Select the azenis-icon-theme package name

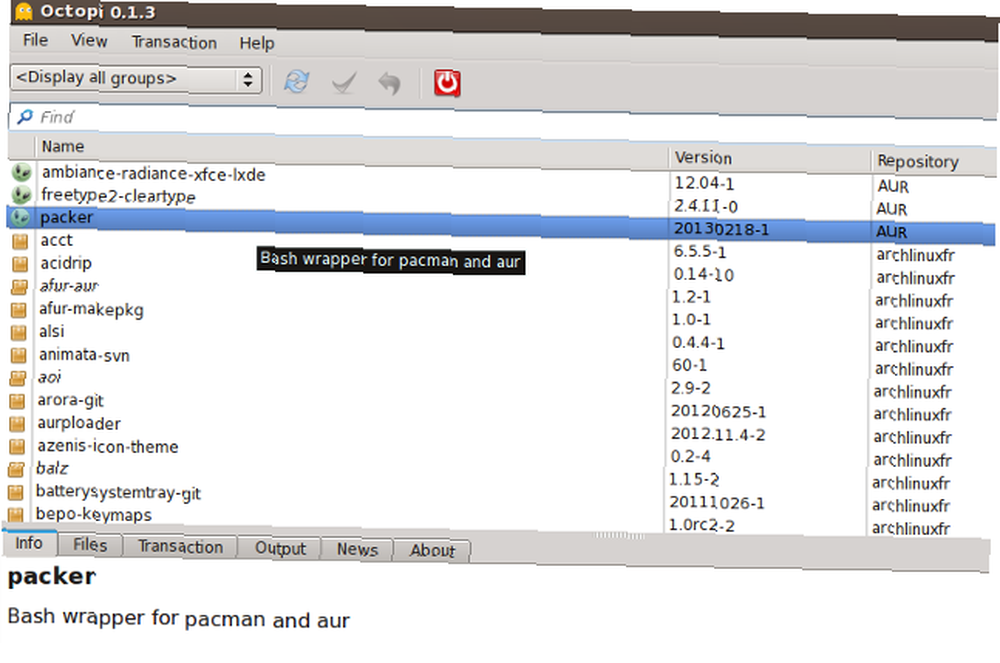coord(108,446)
